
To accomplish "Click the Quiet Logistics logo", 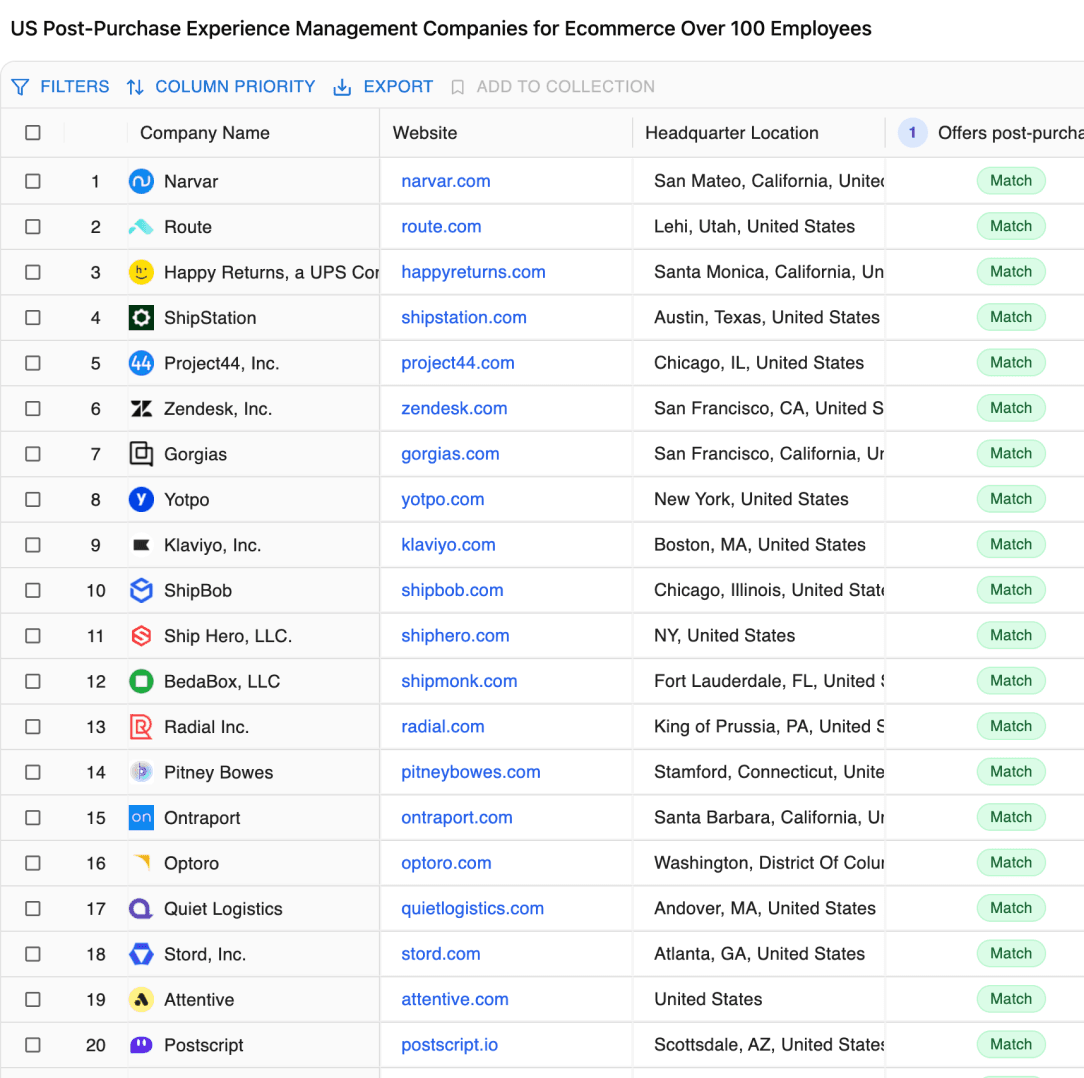I will pos(141,909).
